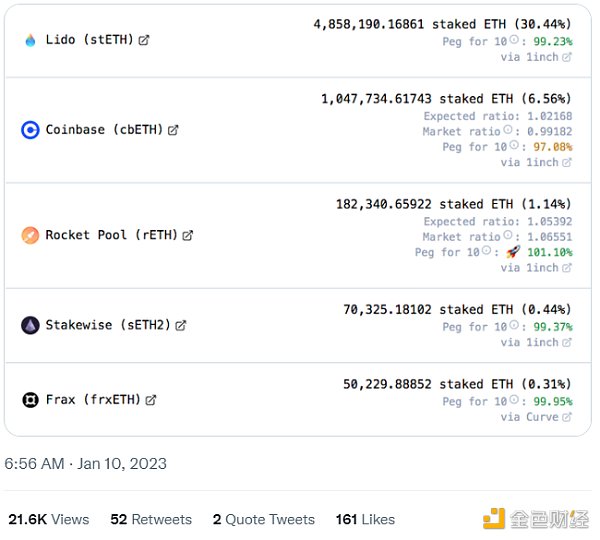Click the tweet timestamp 6:56 AM Jan 10, 2023
Image resolution: width=600 pixels, height=540 pixels.
pos(86,464)
